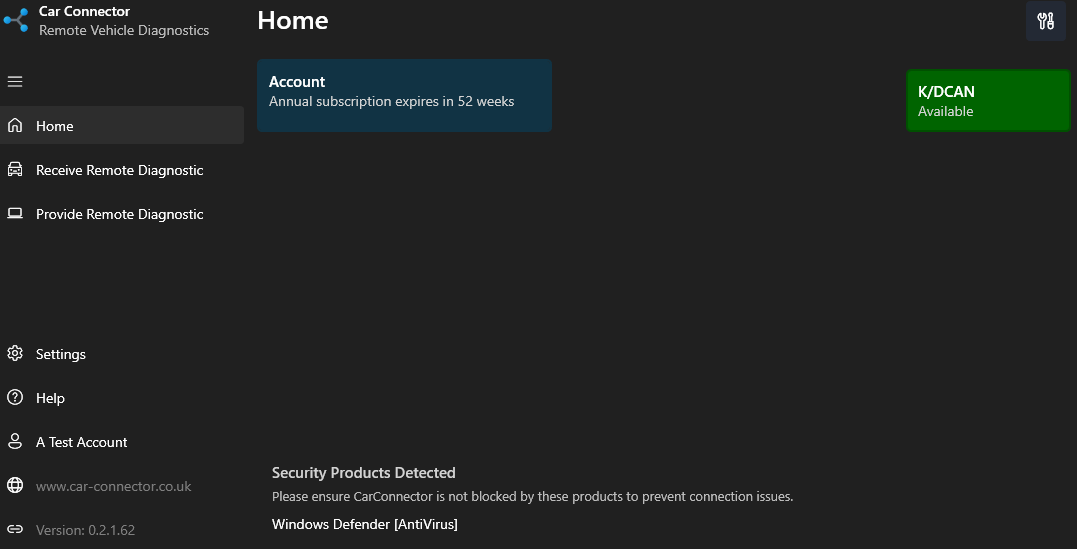Collapse the sidebar with the hamburger button

(x=15, y=81)
